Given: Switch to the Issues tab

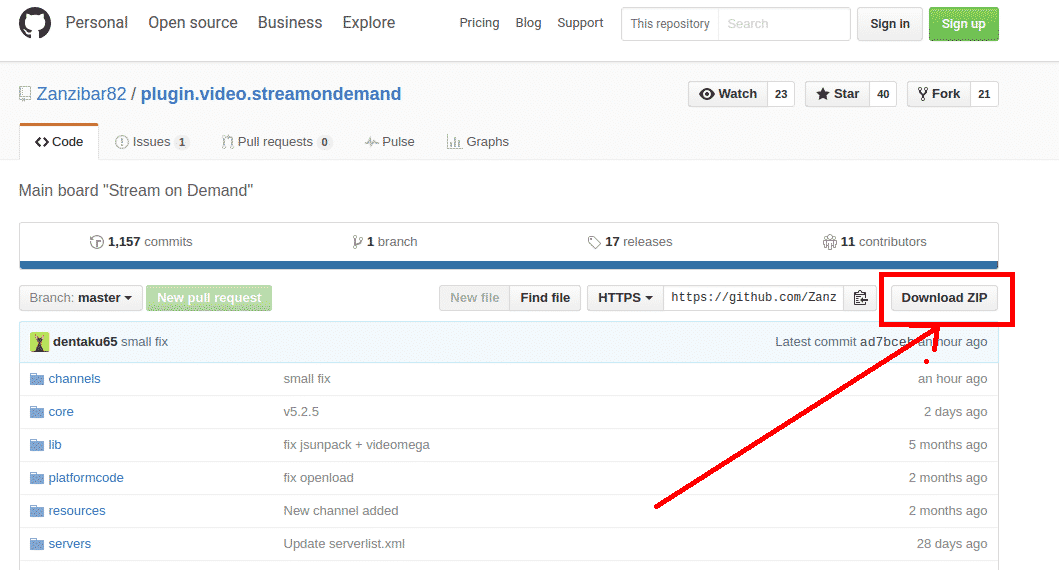Looking at the screenshot, I should pyautogui.click(x=151, y=142).
